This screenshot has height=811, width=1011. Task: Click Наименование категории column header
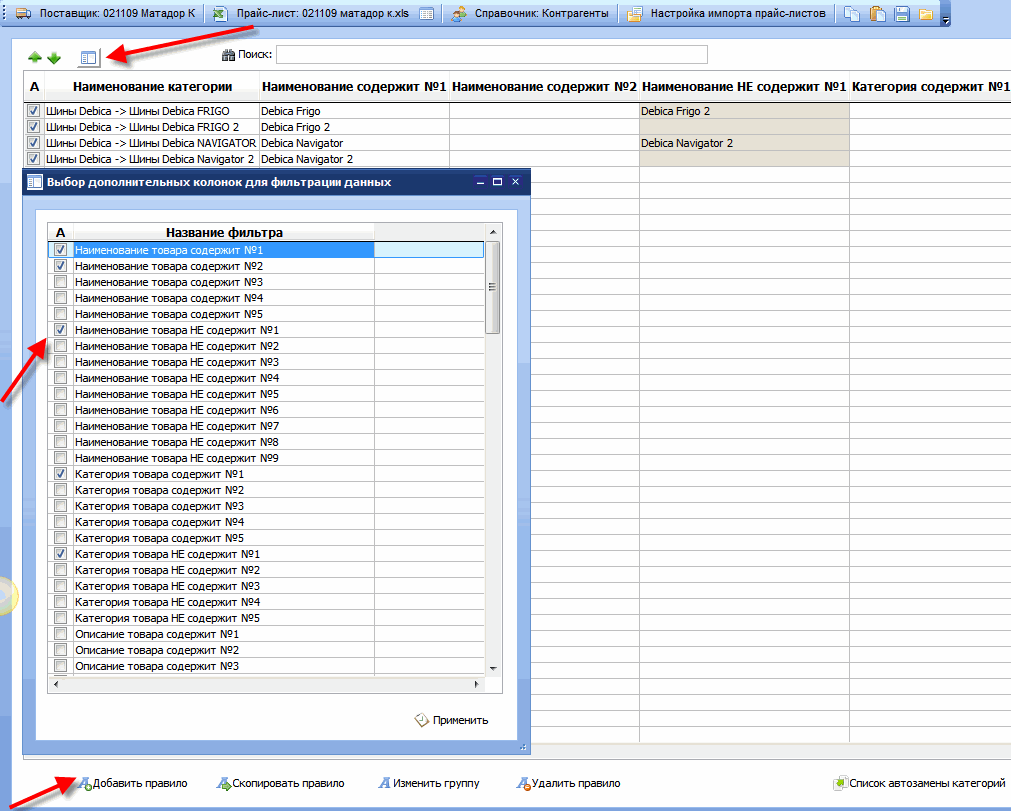point(152,86)
